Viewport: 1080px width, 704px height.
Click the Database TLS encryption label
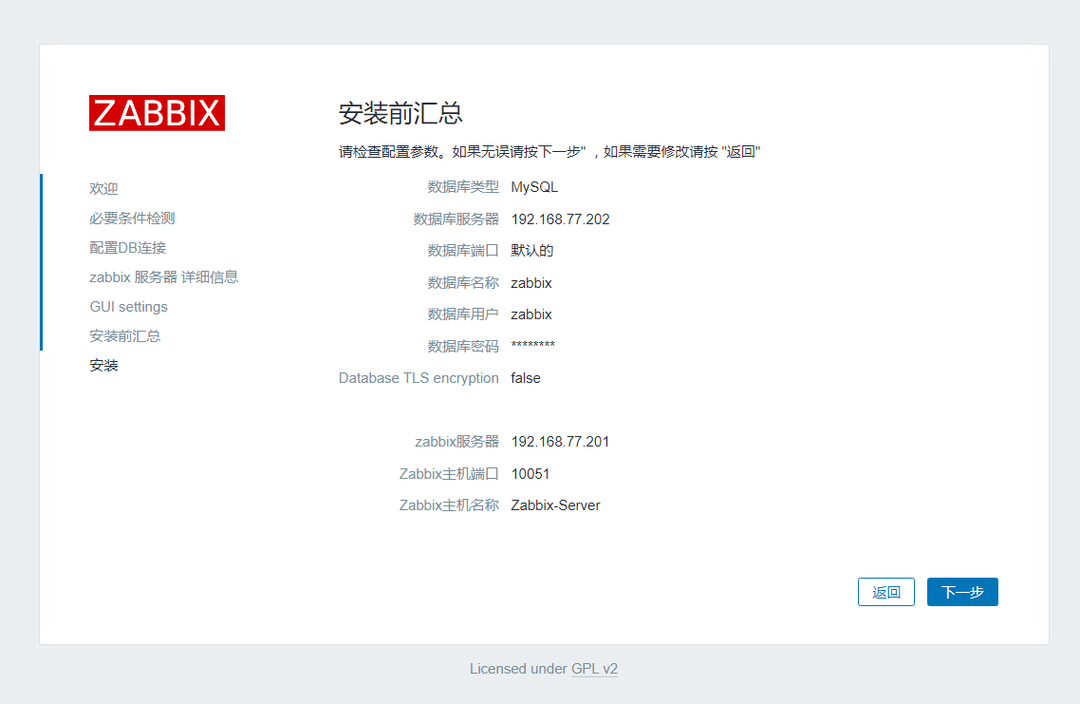click(419, 378)
